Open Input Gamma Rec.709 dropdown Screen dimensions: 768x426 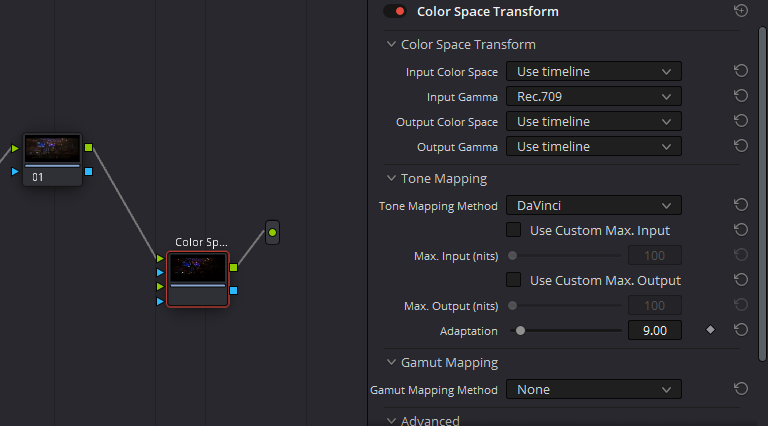click(594, 96)
